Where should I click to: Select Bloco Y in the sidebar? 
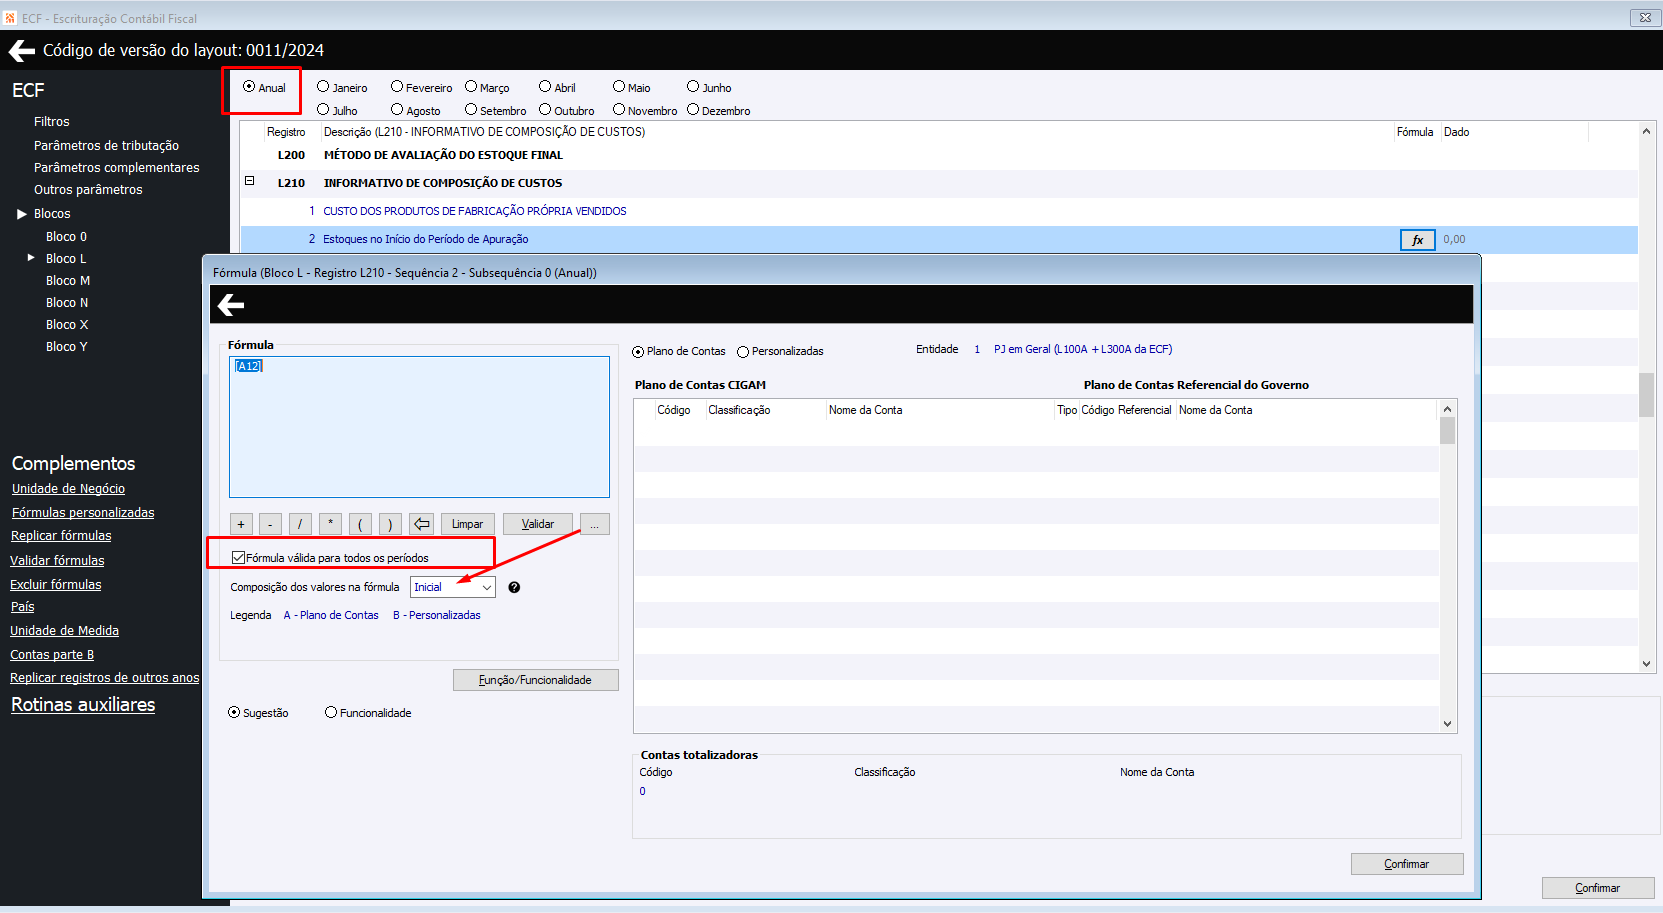(x=67, y=347)
